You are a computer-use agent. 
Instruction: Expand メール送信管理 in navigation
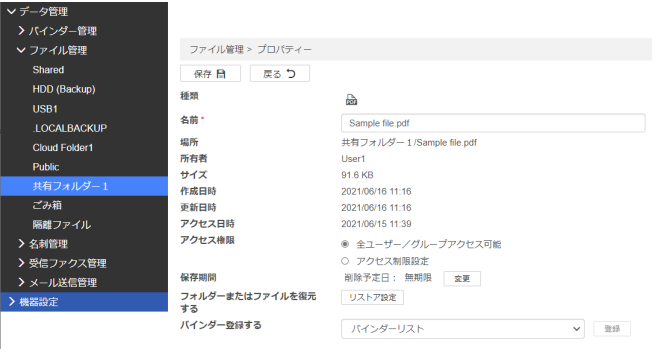(x=22, y=282)
